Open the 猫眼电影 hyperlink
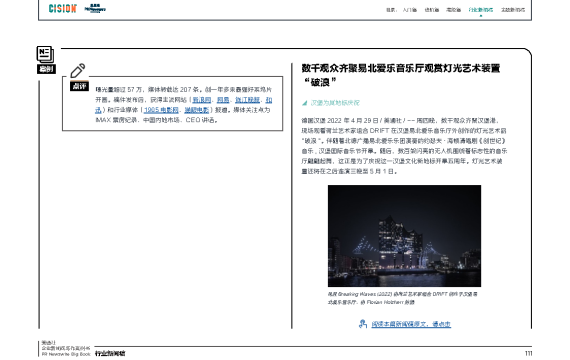 [197, 110]
